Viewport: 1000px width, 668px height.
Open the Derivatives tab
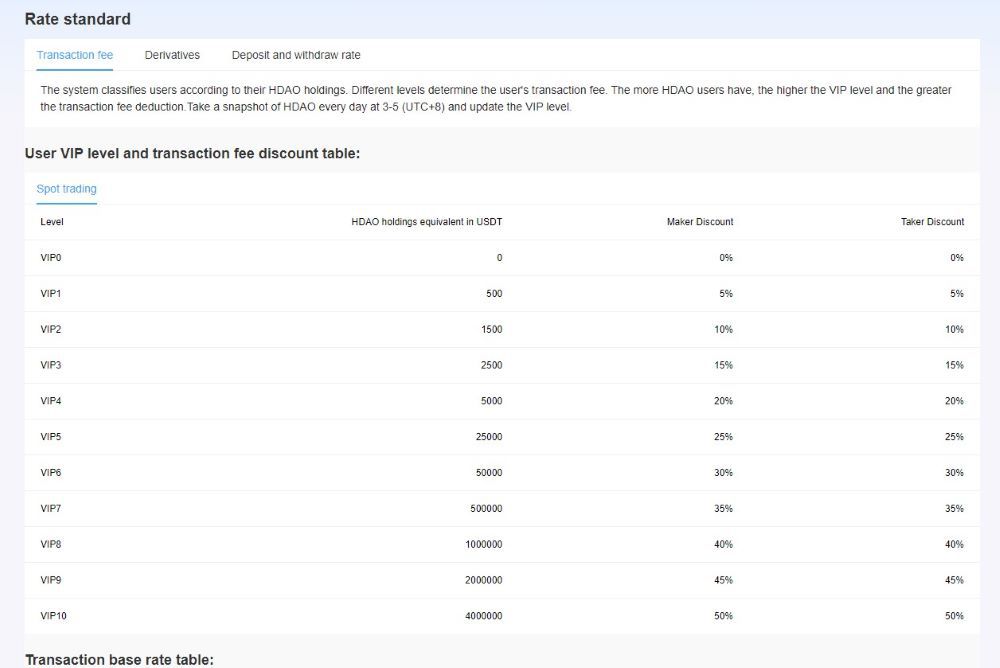(x=172, y=55)
